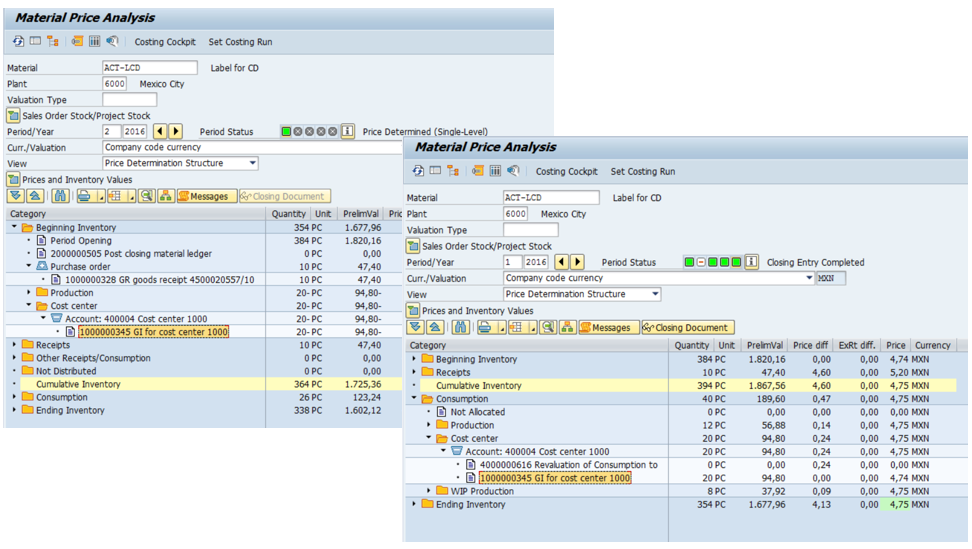Click the binoculars find icon in period 1 window
972x549 pixels.
pyautogui.click(x=461, y=328)
